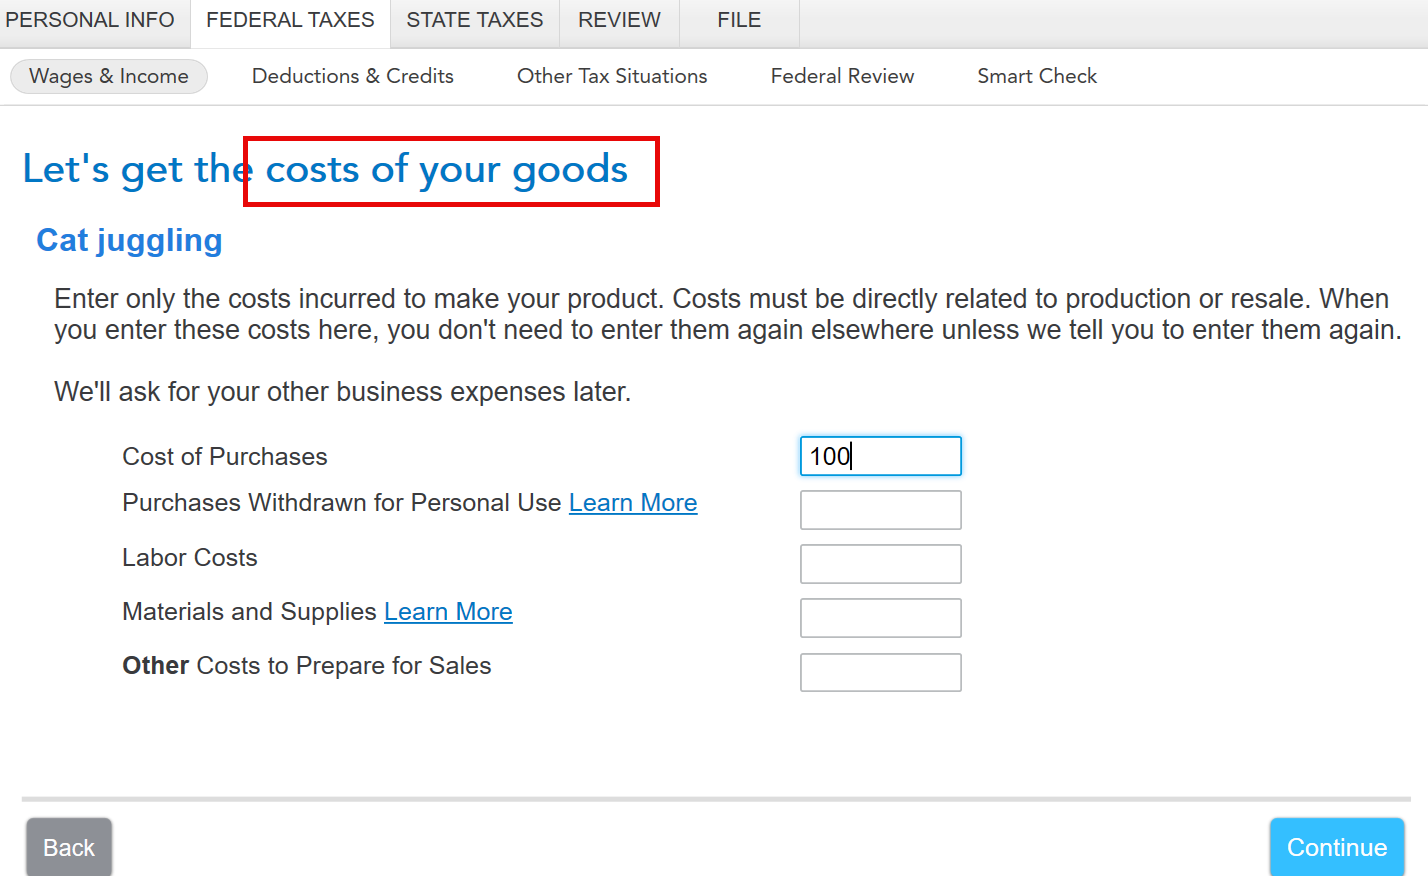Viewport: 1428px width, 876px height.
Task: Open Learn More beside Materials and Supplies
Action: (448, 612)
